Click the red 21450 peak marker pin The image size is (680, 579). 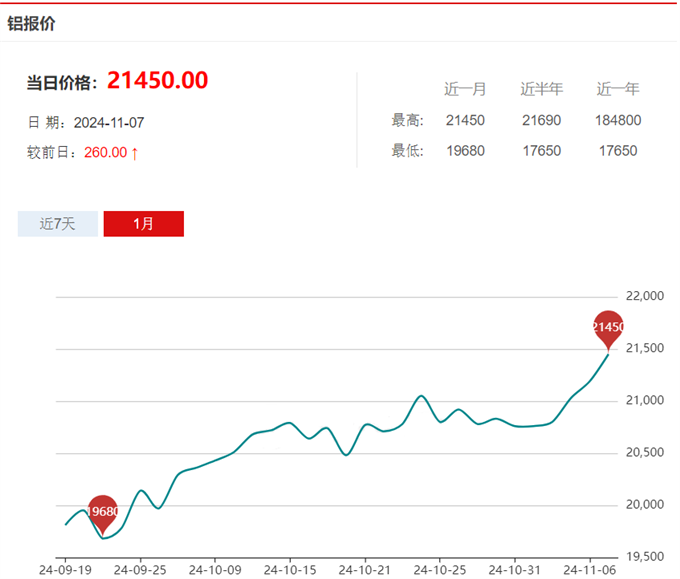pos(608,327)
